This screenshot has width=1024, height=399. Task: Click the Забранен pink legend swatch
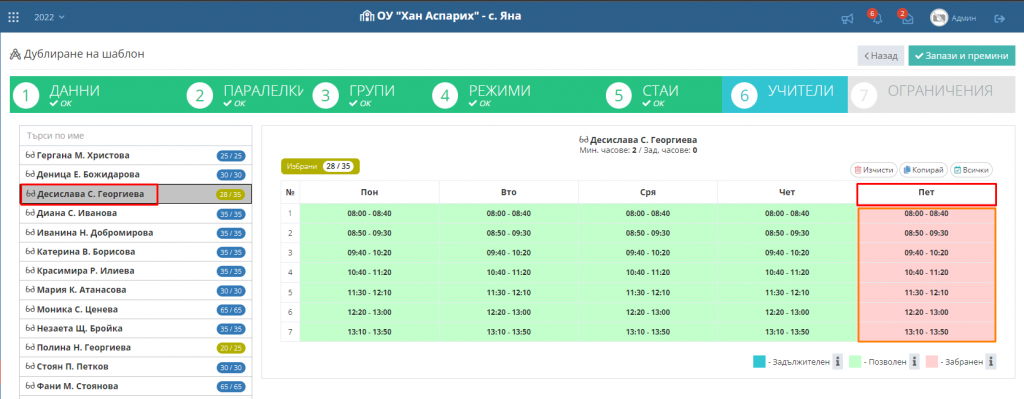coord(931,361)
